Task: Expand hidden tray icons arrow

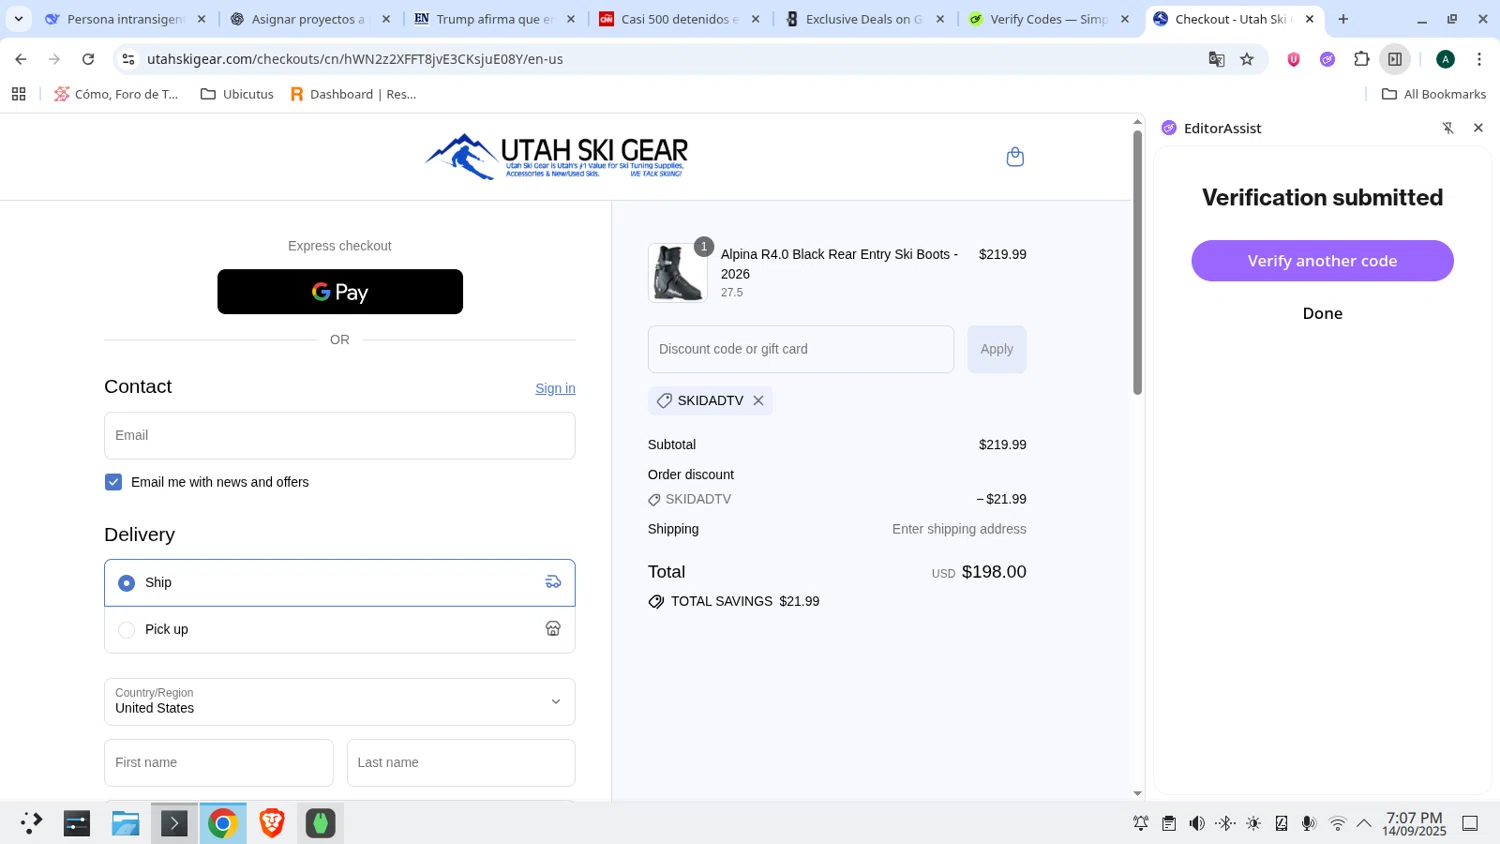Action: click(1364, 824)
